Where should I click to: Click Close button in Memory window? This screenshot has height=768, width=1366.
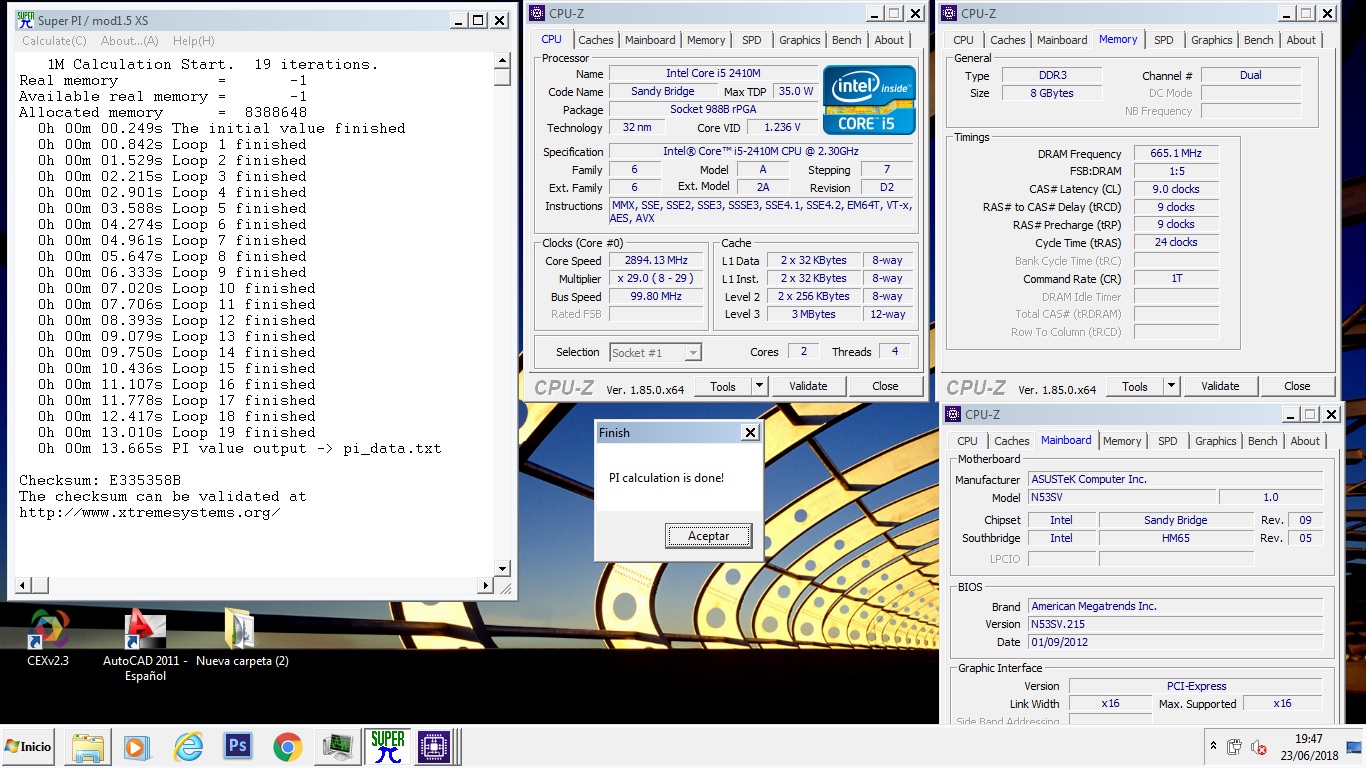tap(1297, 386)
